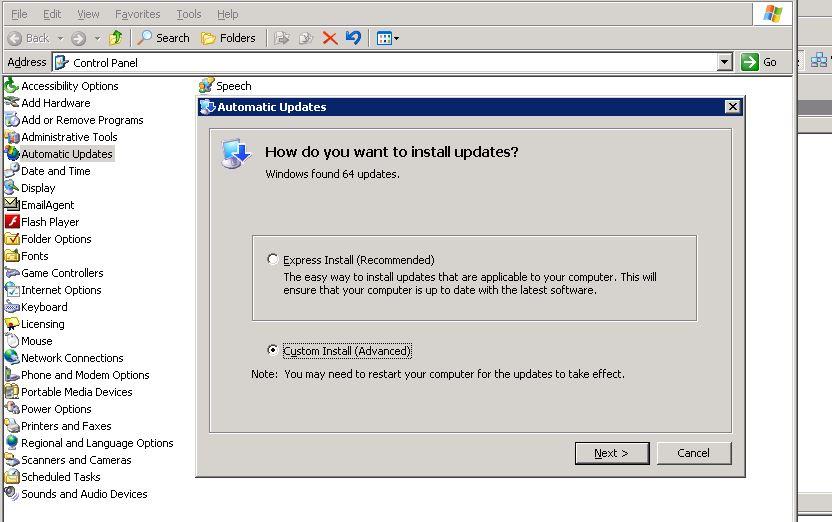Click the red Delete toolbar icon
The height and width of the screenshot is (522, 832).
(330, 38)
